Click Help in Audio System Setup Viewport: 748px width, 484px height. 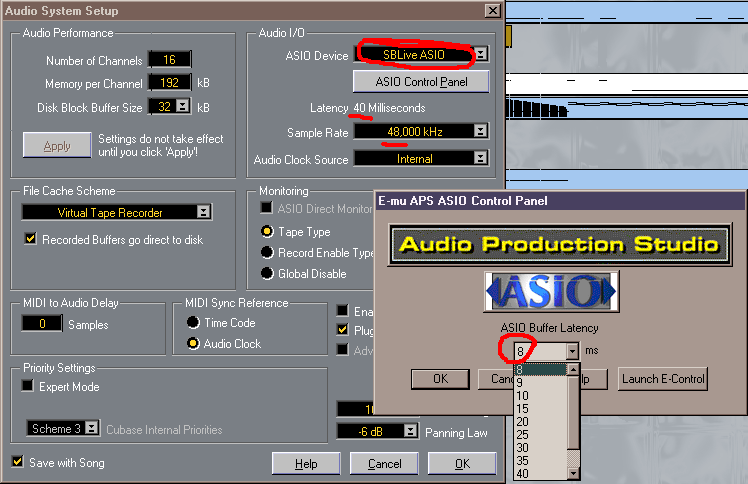[x=306, y=463]
